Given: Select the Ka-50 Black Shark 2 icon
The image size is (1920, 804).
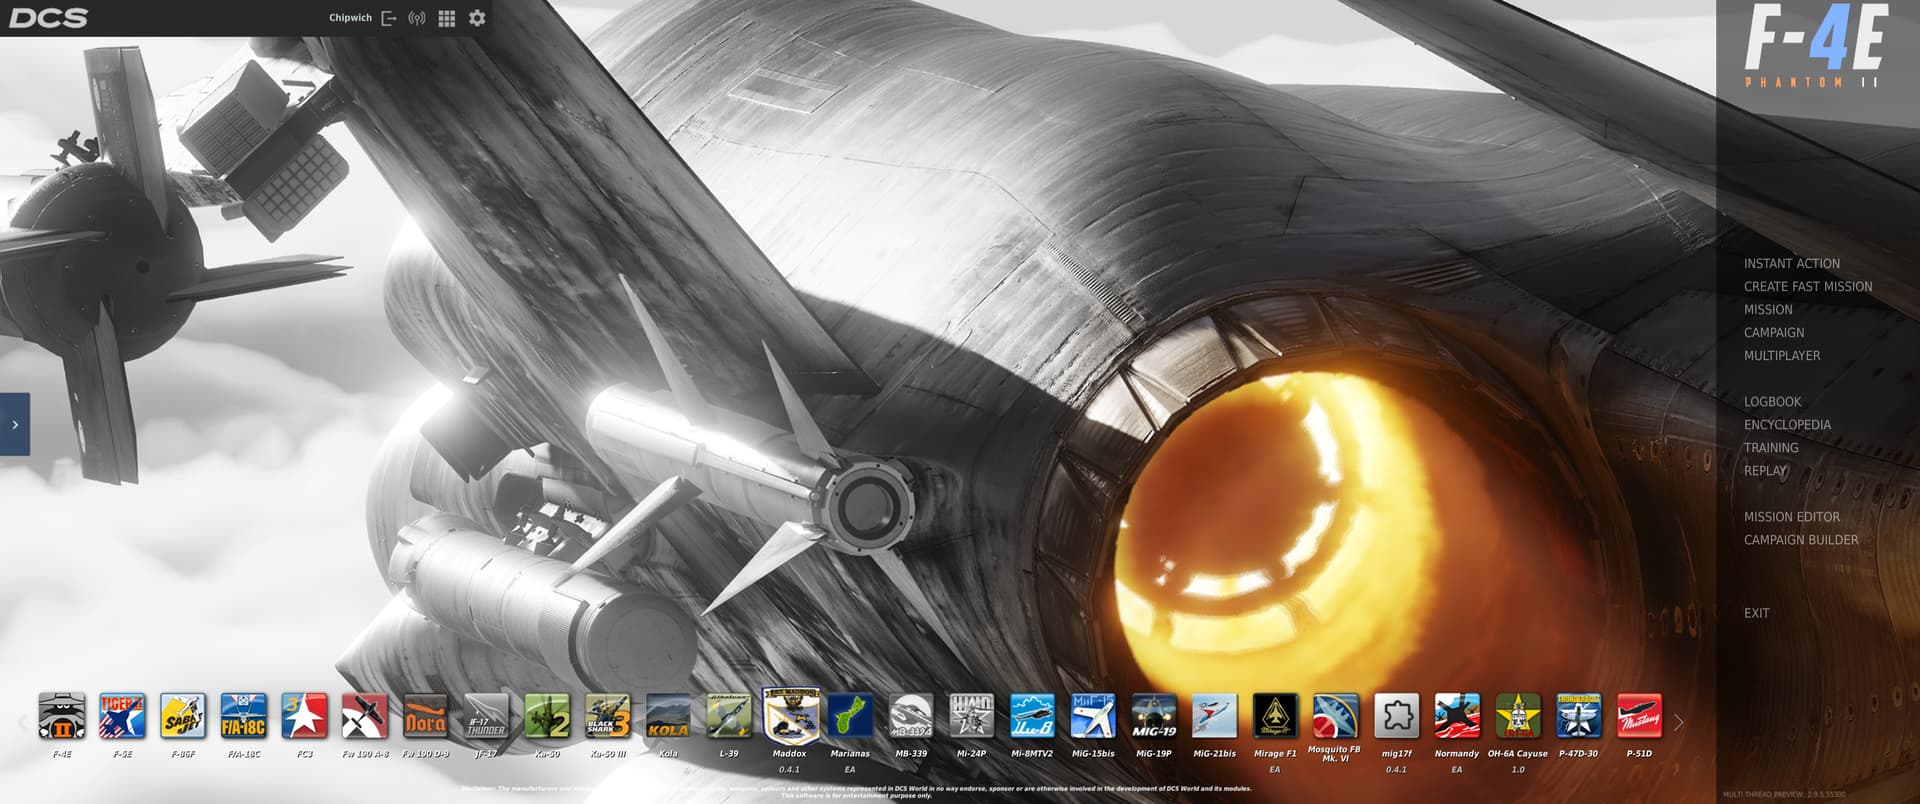Looking at the screenshot, I should (547, 716).
